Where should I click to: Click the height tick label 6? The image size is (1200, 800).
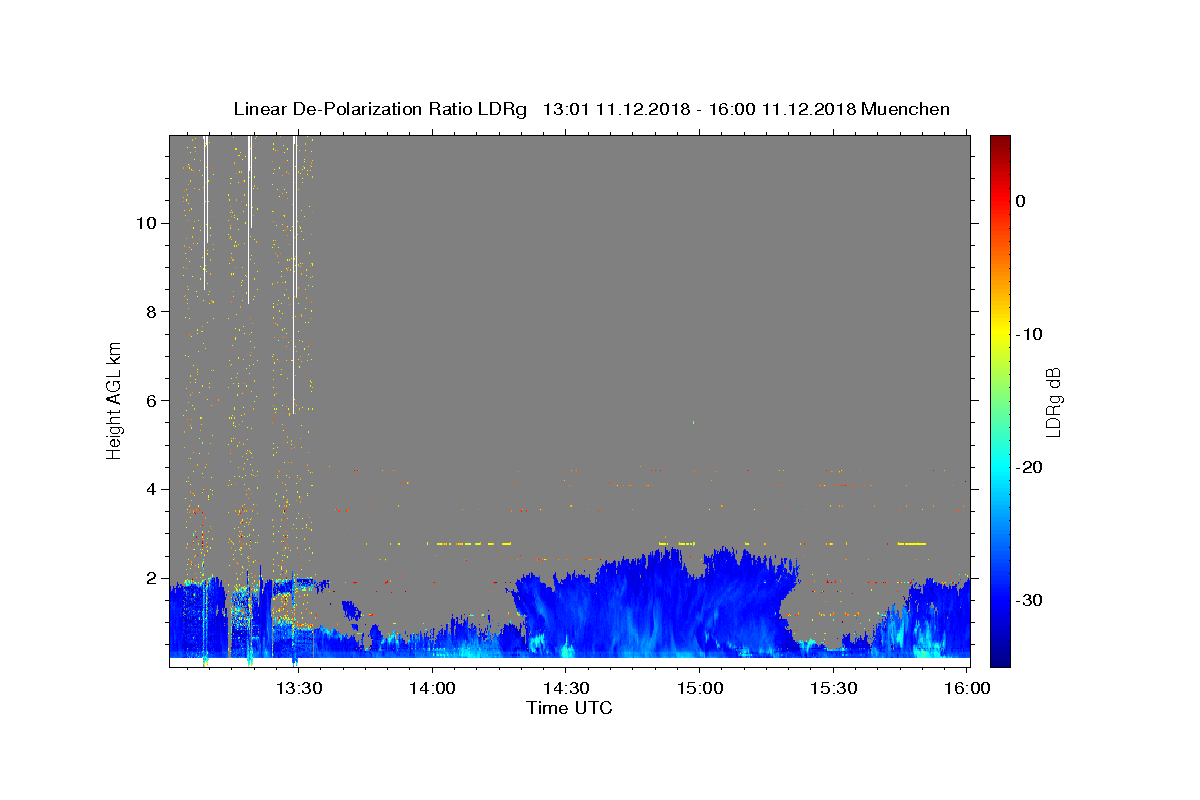[x=150, y=400]
